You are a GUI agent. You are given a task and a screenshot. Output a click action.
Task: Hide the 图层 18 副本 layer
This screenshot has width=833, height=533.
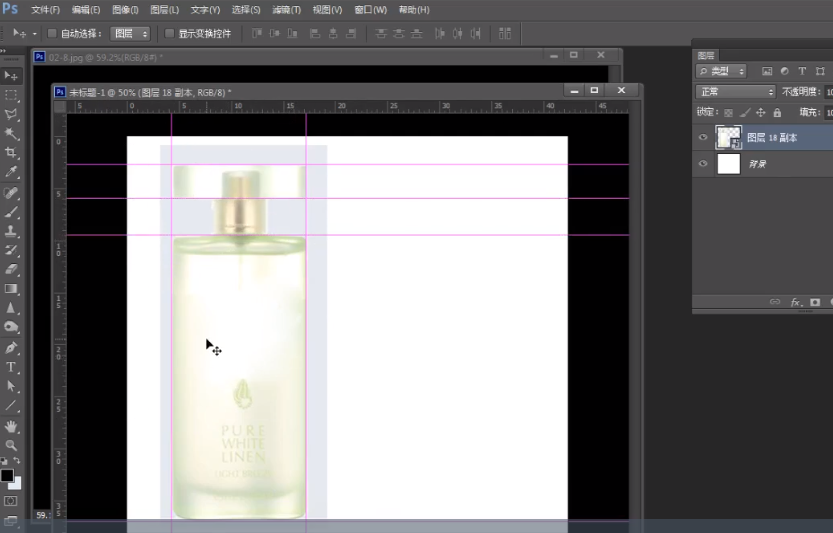703,137
